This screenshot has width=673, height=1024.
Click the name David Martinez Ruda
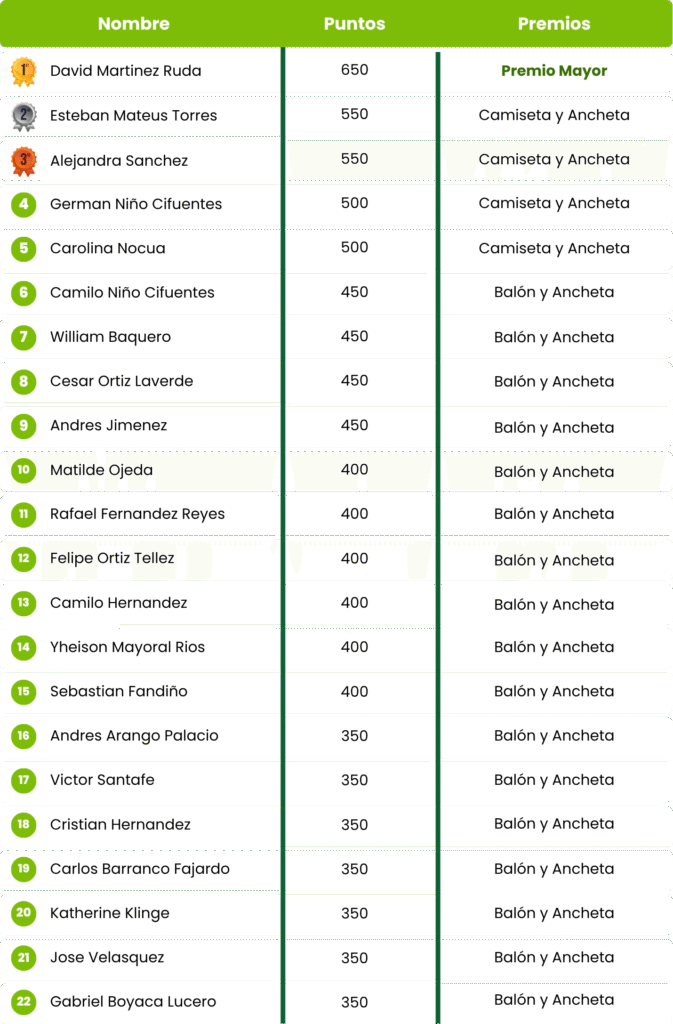coord(126,71)
